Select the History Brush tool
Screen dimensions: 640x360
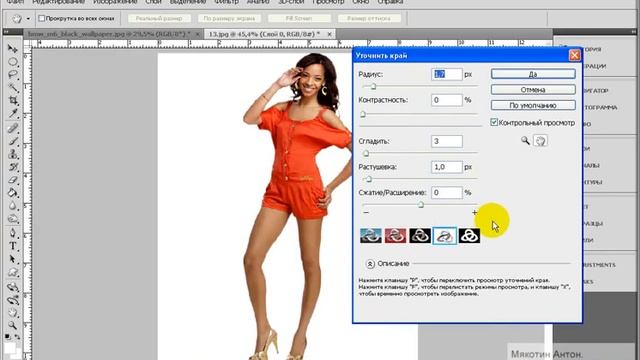pos(13,167)
